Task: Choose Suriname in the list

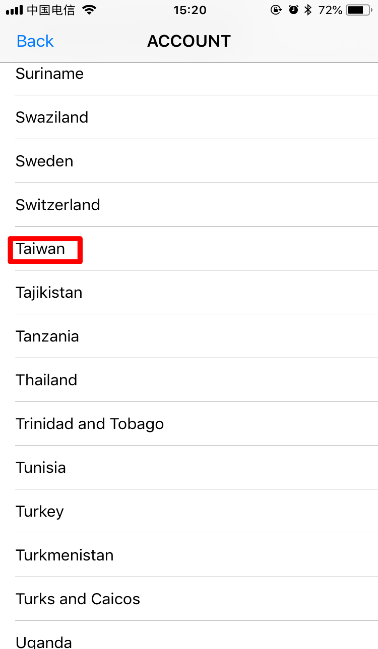Action: pos(189,79)
